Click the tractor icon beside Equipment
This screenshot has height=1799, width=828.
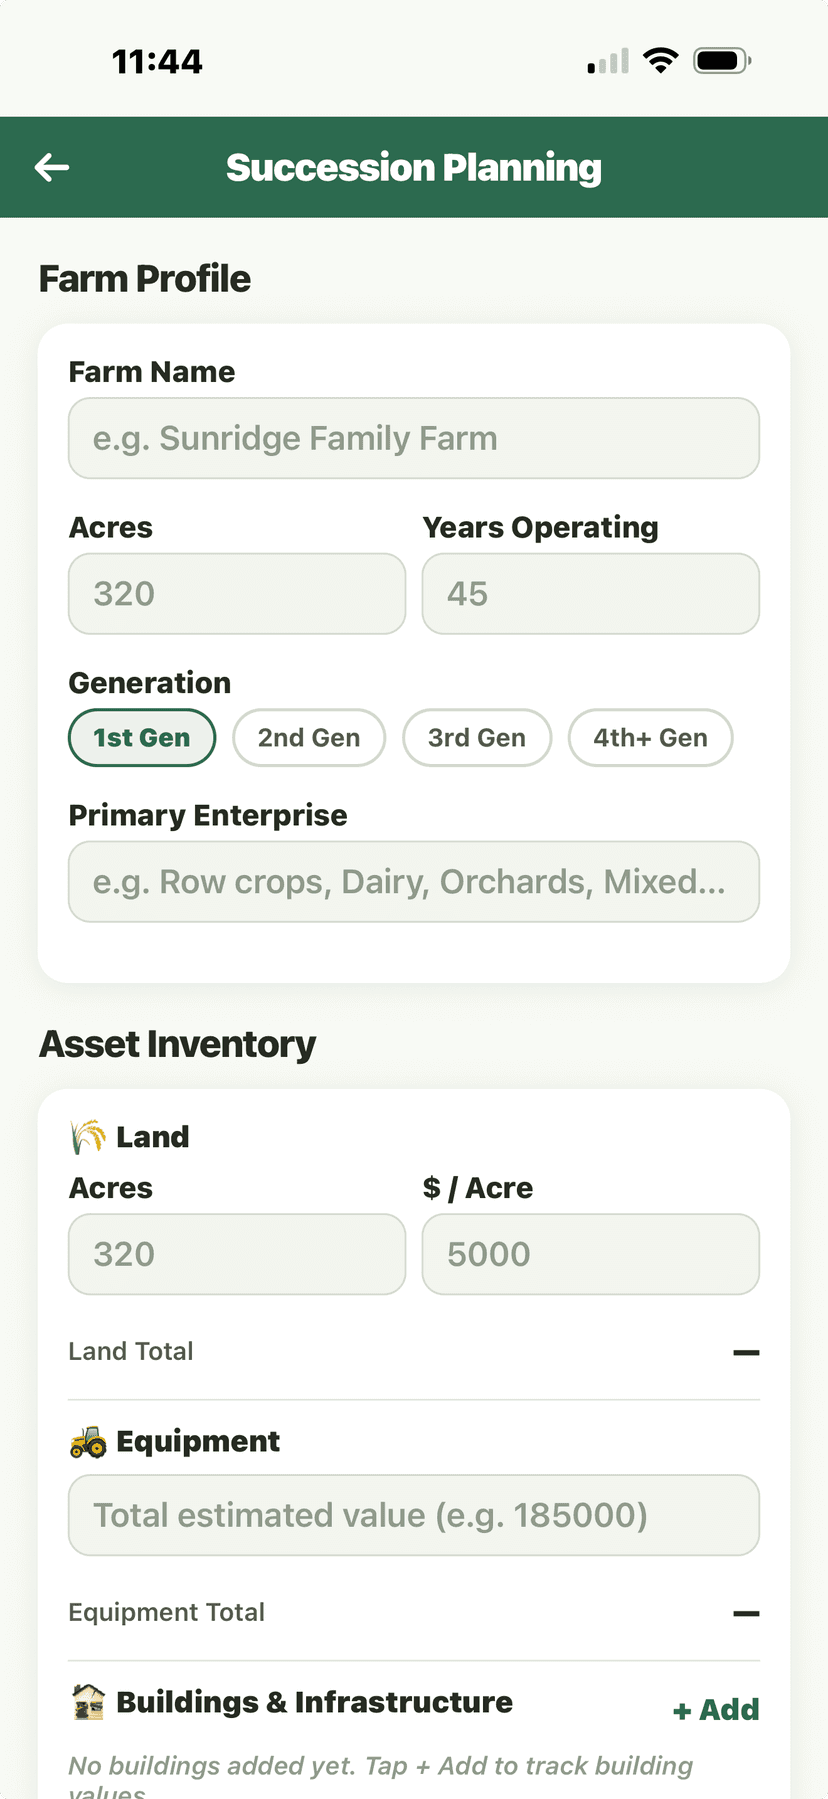click(x=89, y=1441)
